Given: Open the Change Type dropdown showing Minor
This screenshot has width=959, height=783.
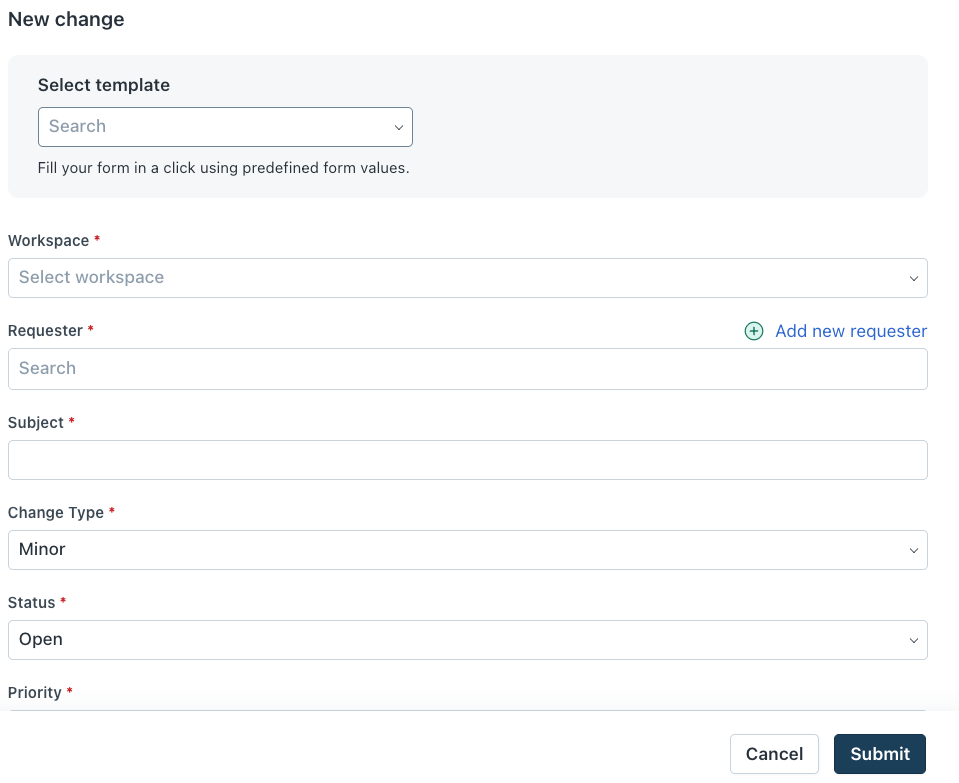Looking at the screenshot, I should pos(468,550).
